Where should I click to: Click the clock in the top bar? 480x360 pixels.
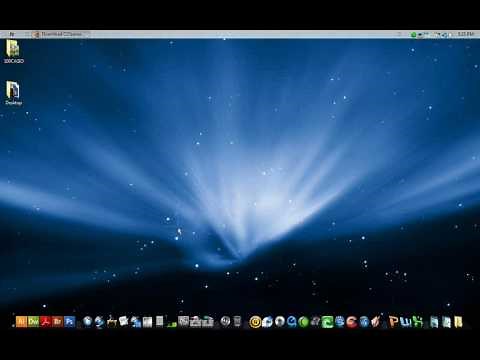(466, 34)
